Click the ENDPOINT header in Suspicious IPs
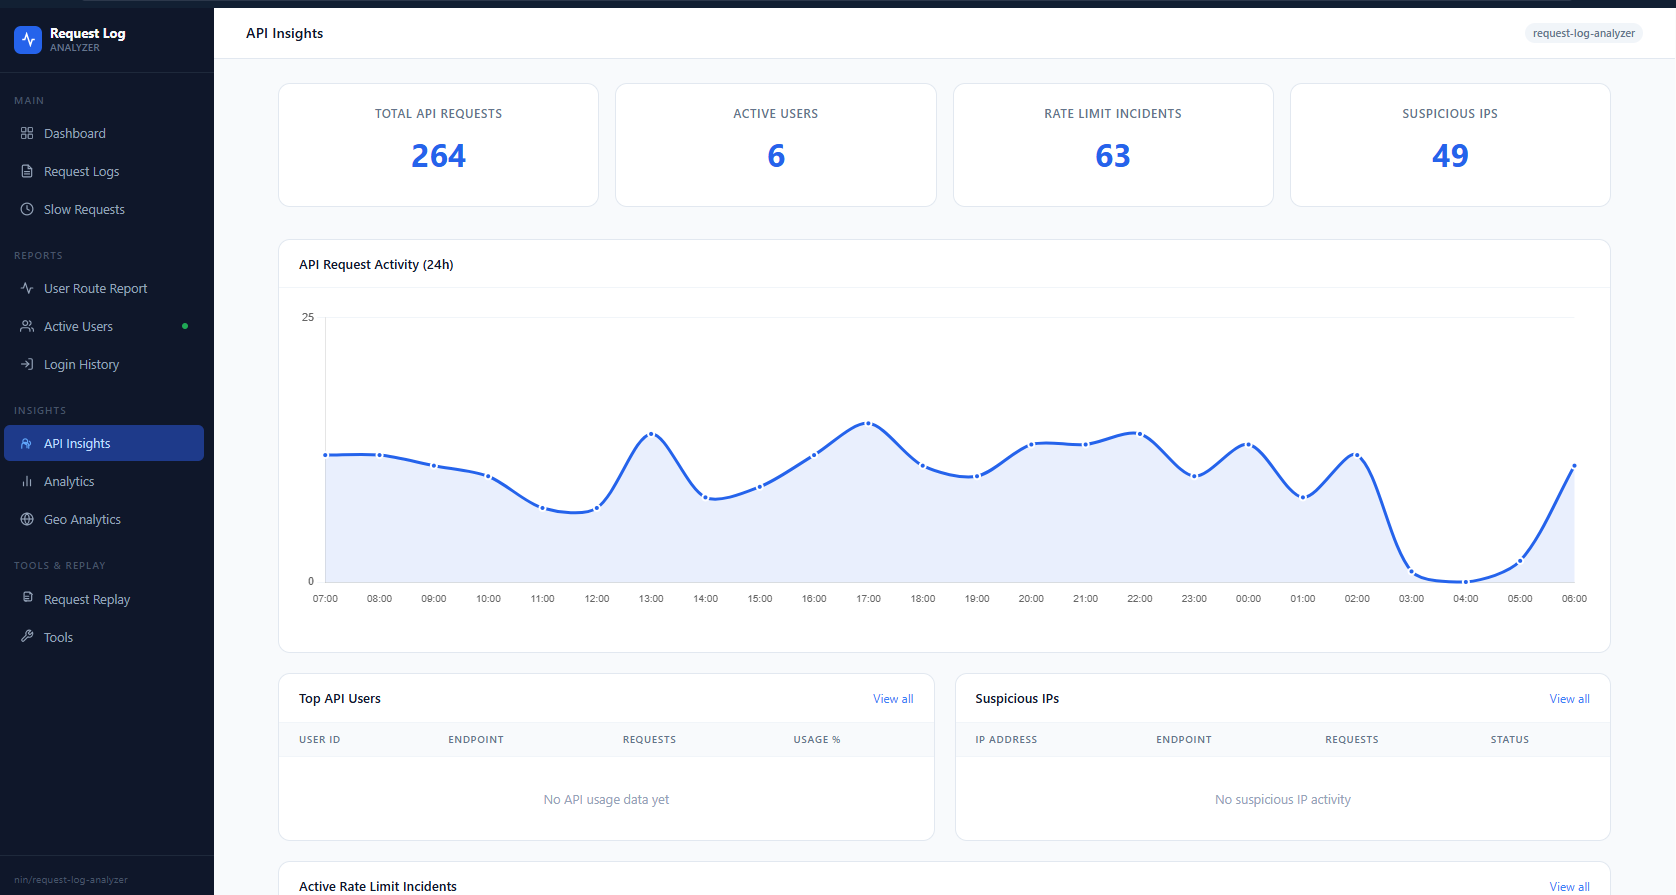 (x=1184, y=740)
